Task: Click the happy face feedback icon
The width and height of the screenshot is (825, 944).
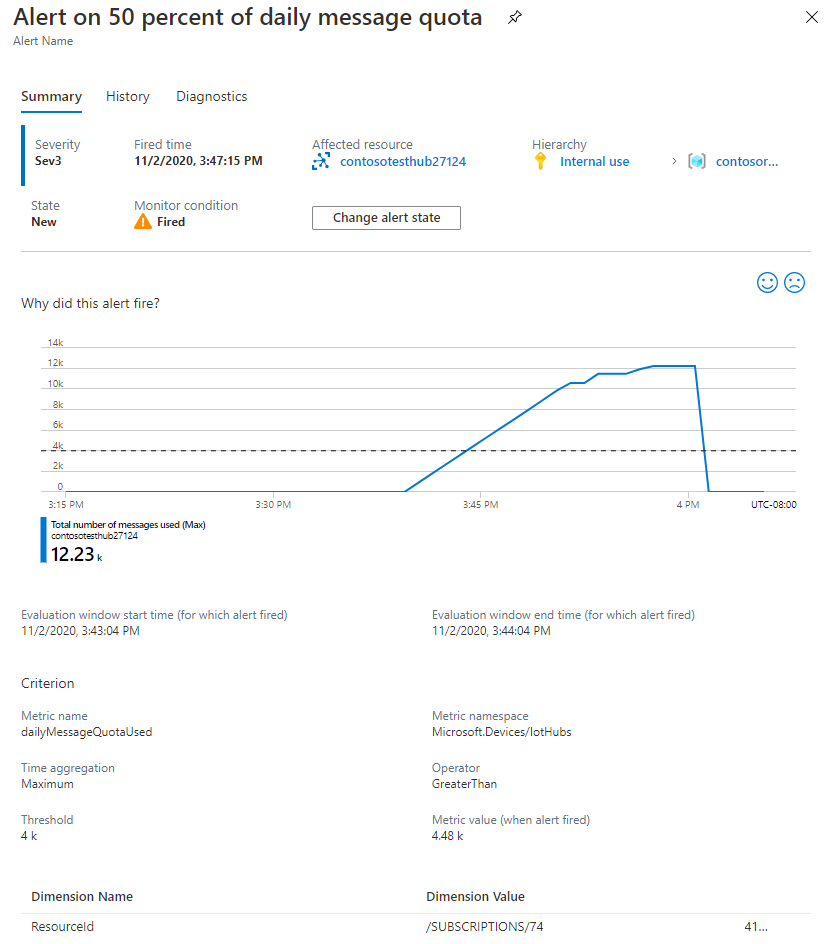Action: pos(767,283)
